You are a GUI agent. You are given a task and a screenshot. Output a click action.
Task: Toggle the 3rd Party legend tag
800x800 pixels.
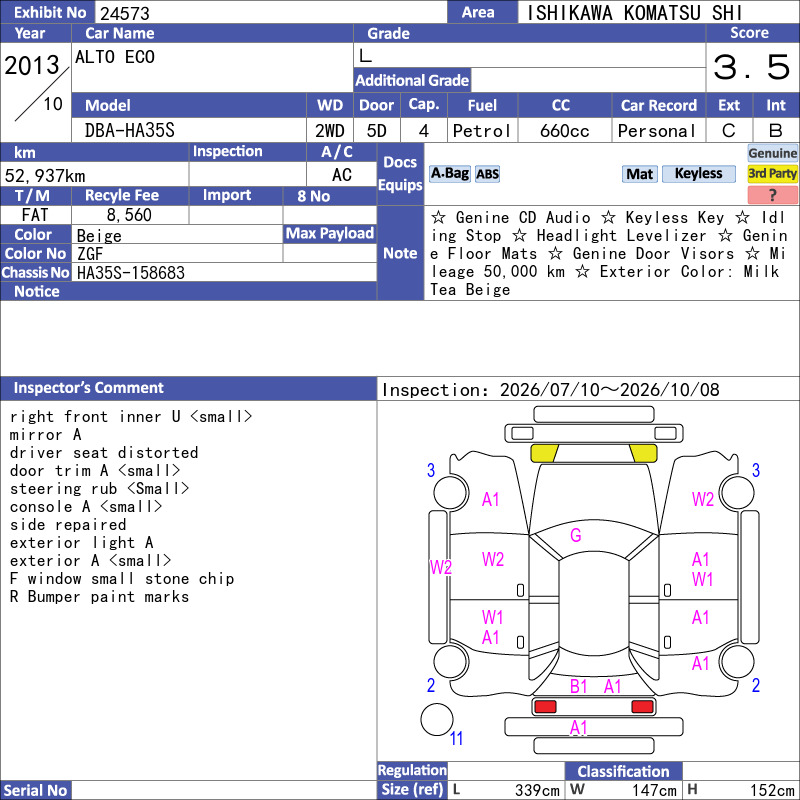click(772, 174)
